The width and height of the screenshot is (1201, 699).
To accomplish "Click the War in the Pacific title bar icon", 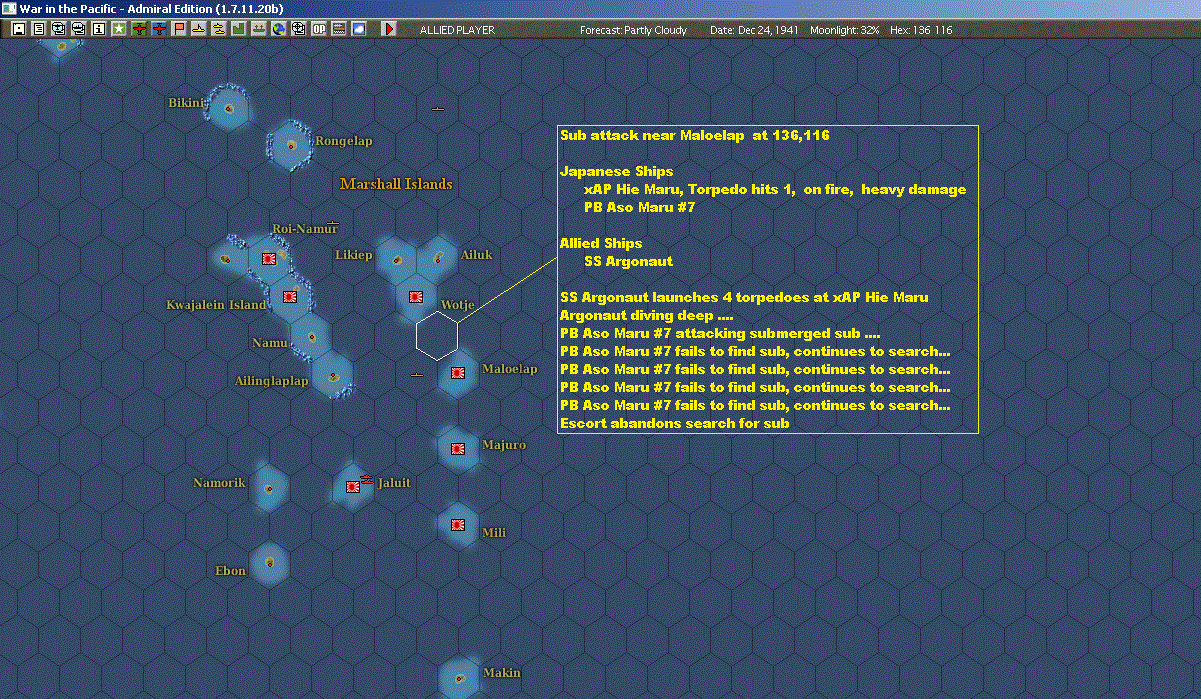I will click(x=9, y=9).
